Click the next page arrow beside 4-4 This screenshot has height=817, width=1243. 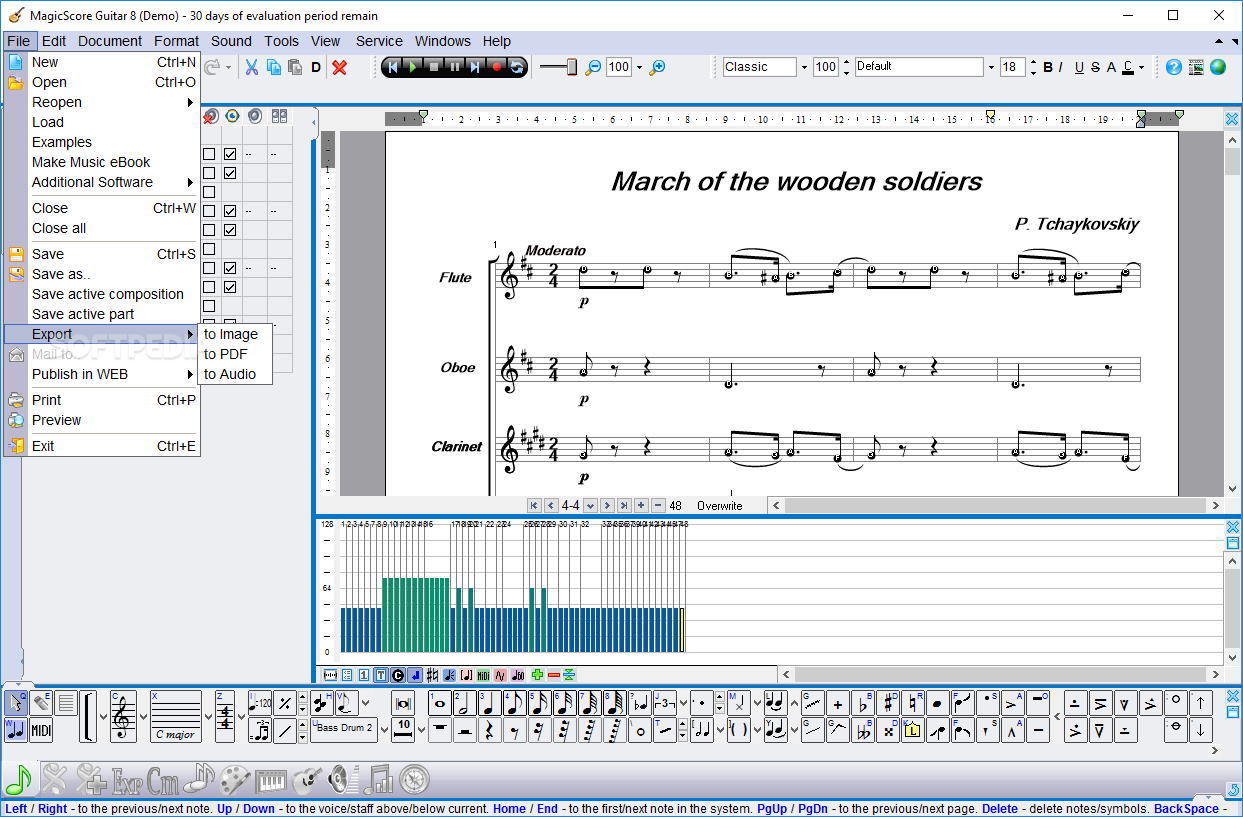tap(606, 506)
